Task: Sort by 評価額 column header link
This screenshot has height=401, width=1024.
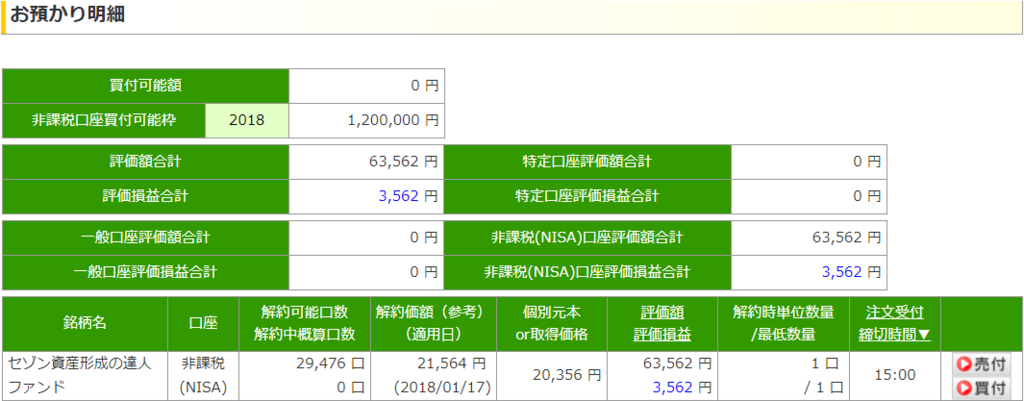Action: (x=662, y=312)
